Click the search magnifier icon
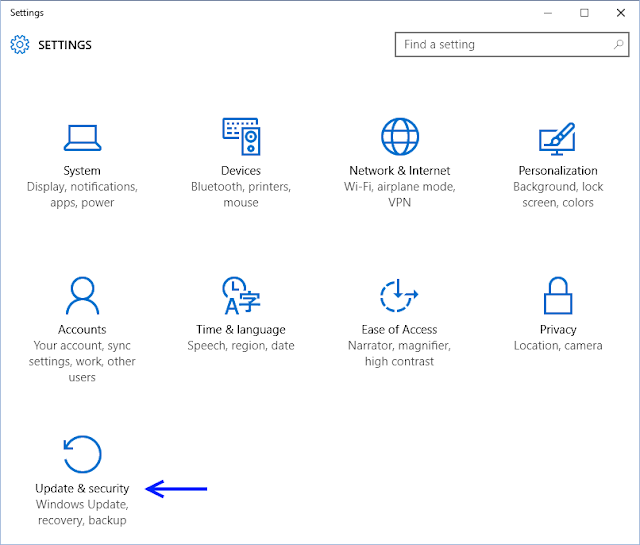This screenshot has width=640, height=545. point(619,44)
